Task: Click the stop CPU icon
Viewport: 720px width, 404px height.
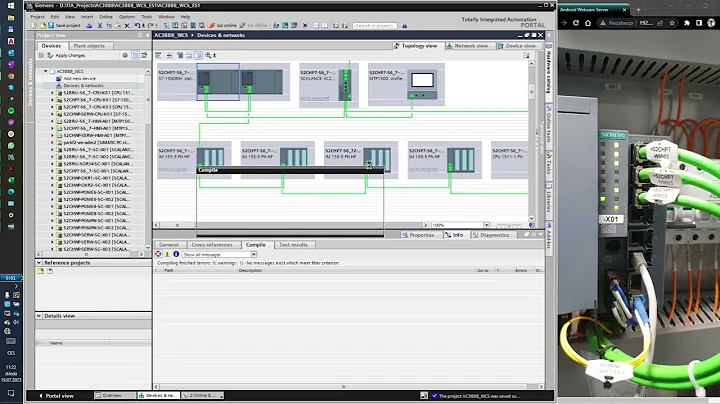Action: (294, 26)
